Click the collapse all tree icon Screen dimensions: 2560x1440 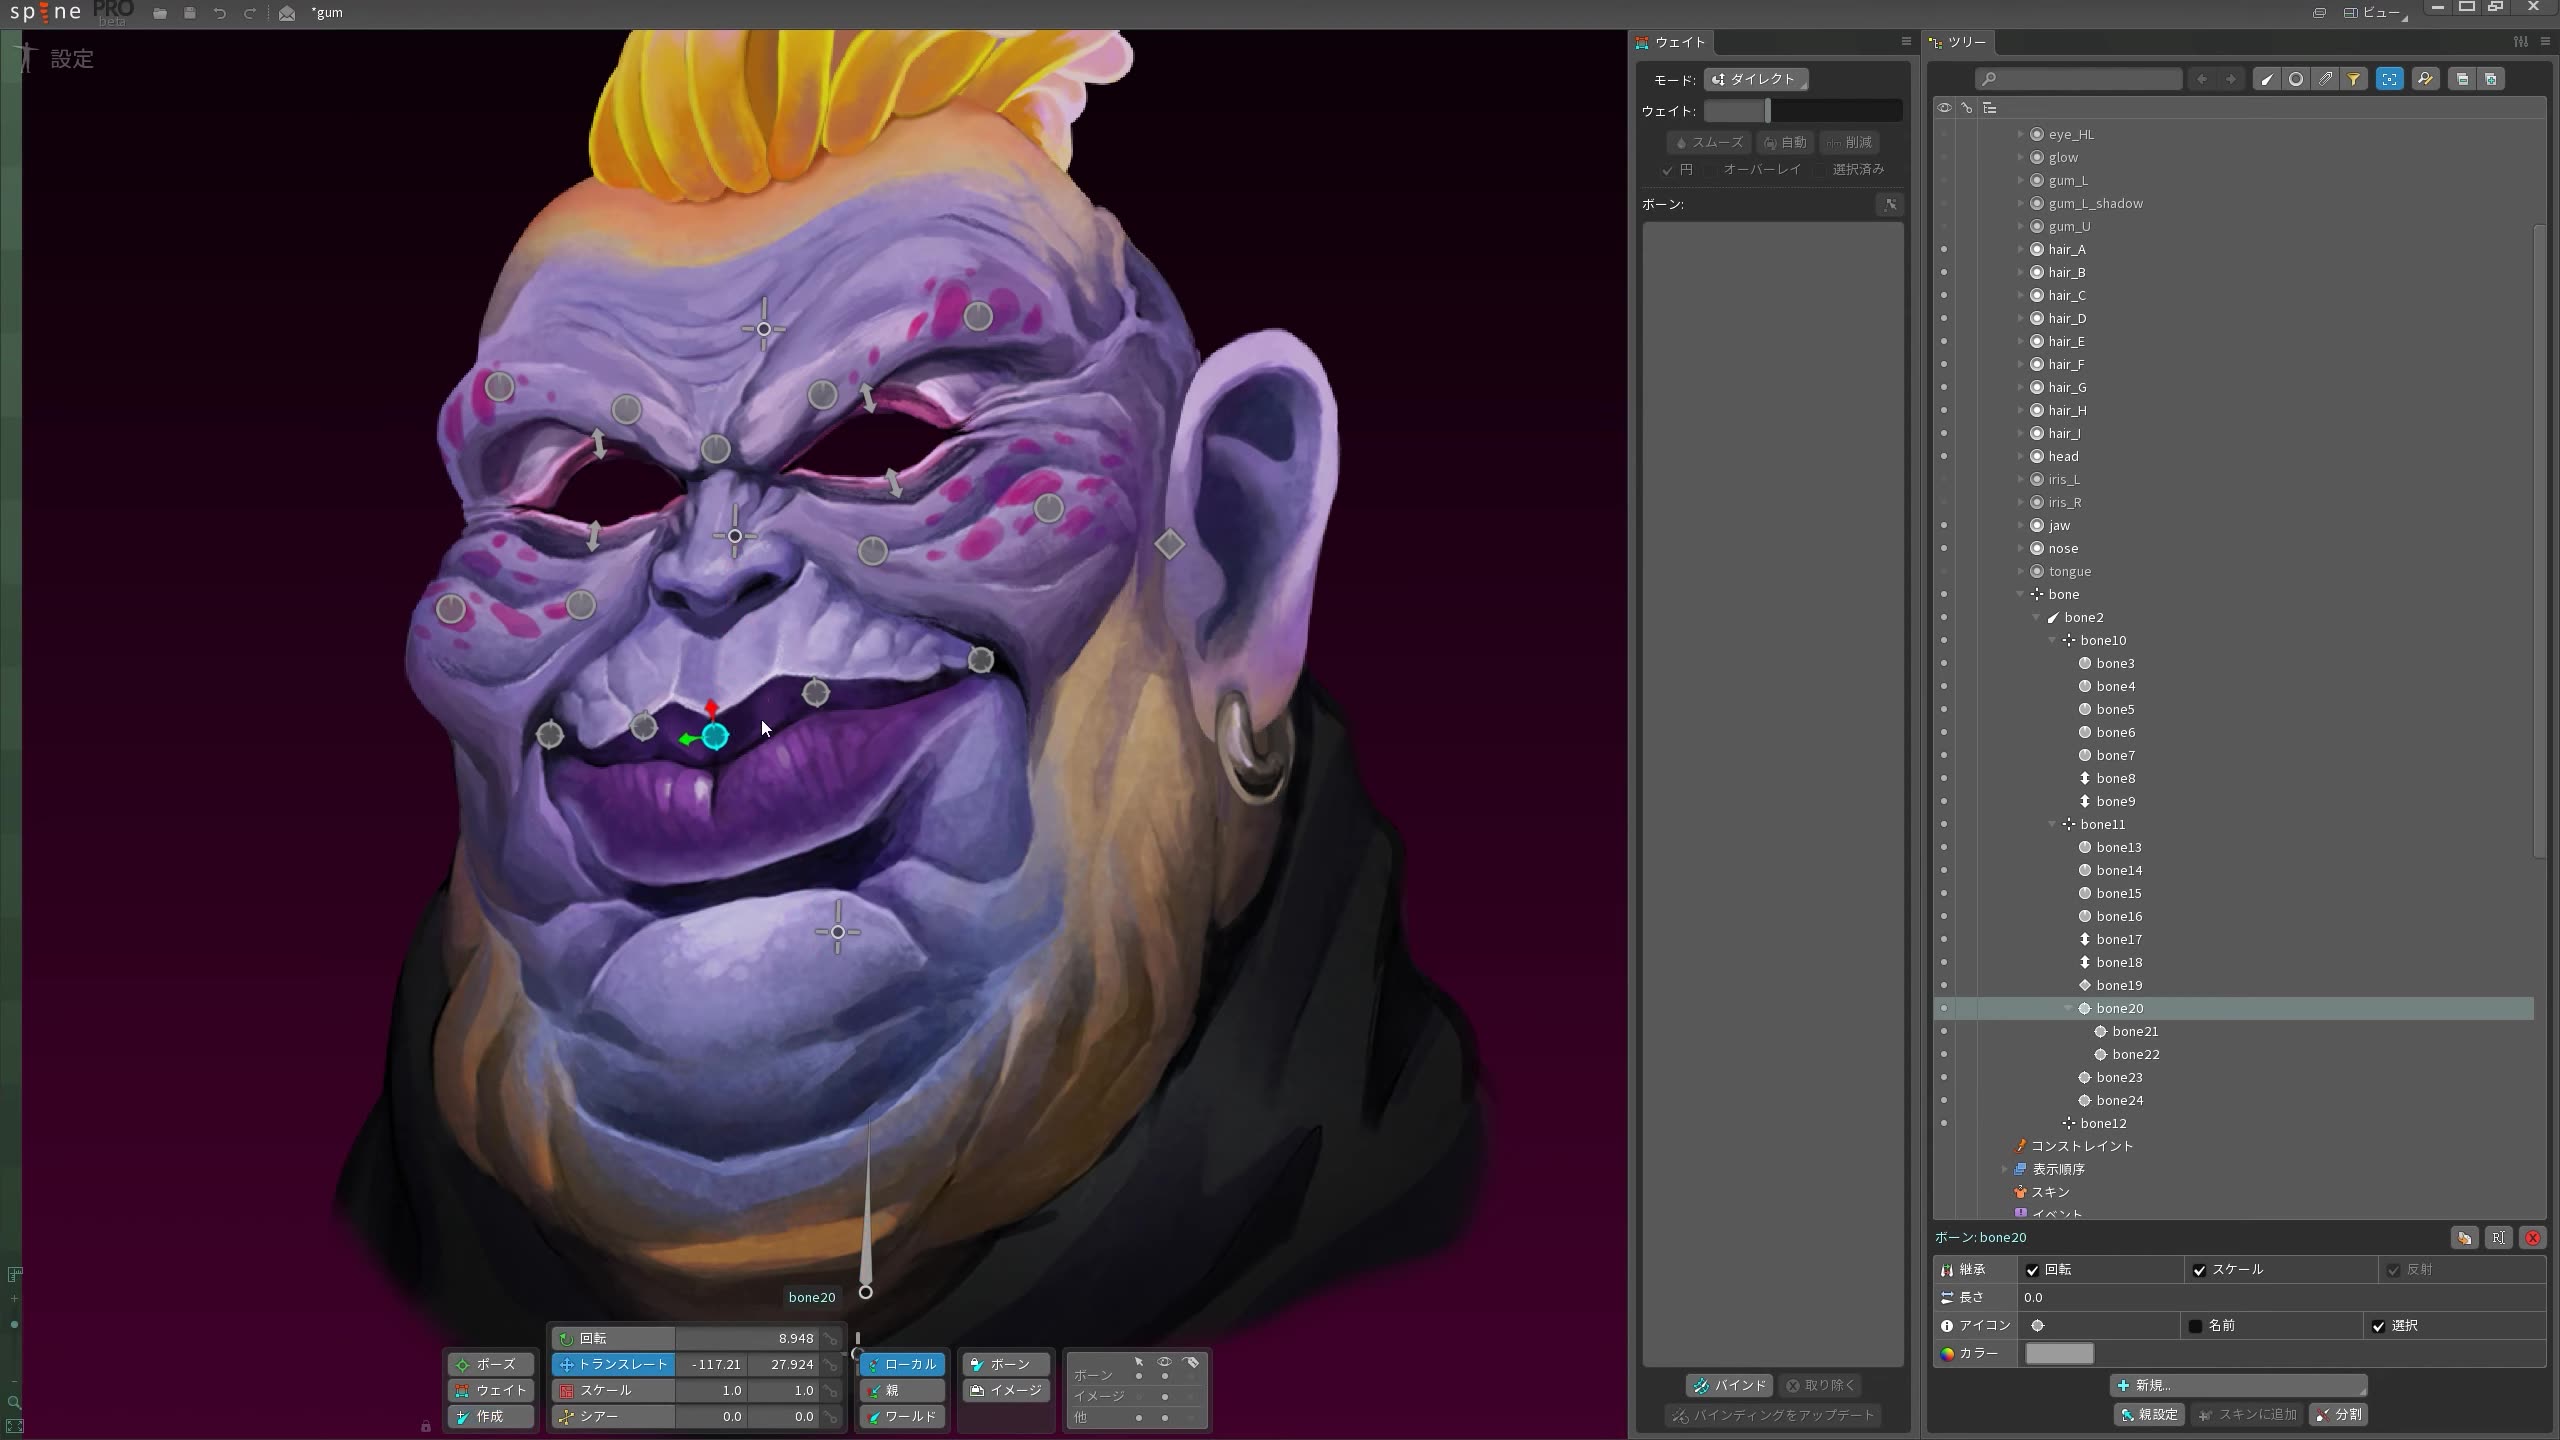[2462, 79]
